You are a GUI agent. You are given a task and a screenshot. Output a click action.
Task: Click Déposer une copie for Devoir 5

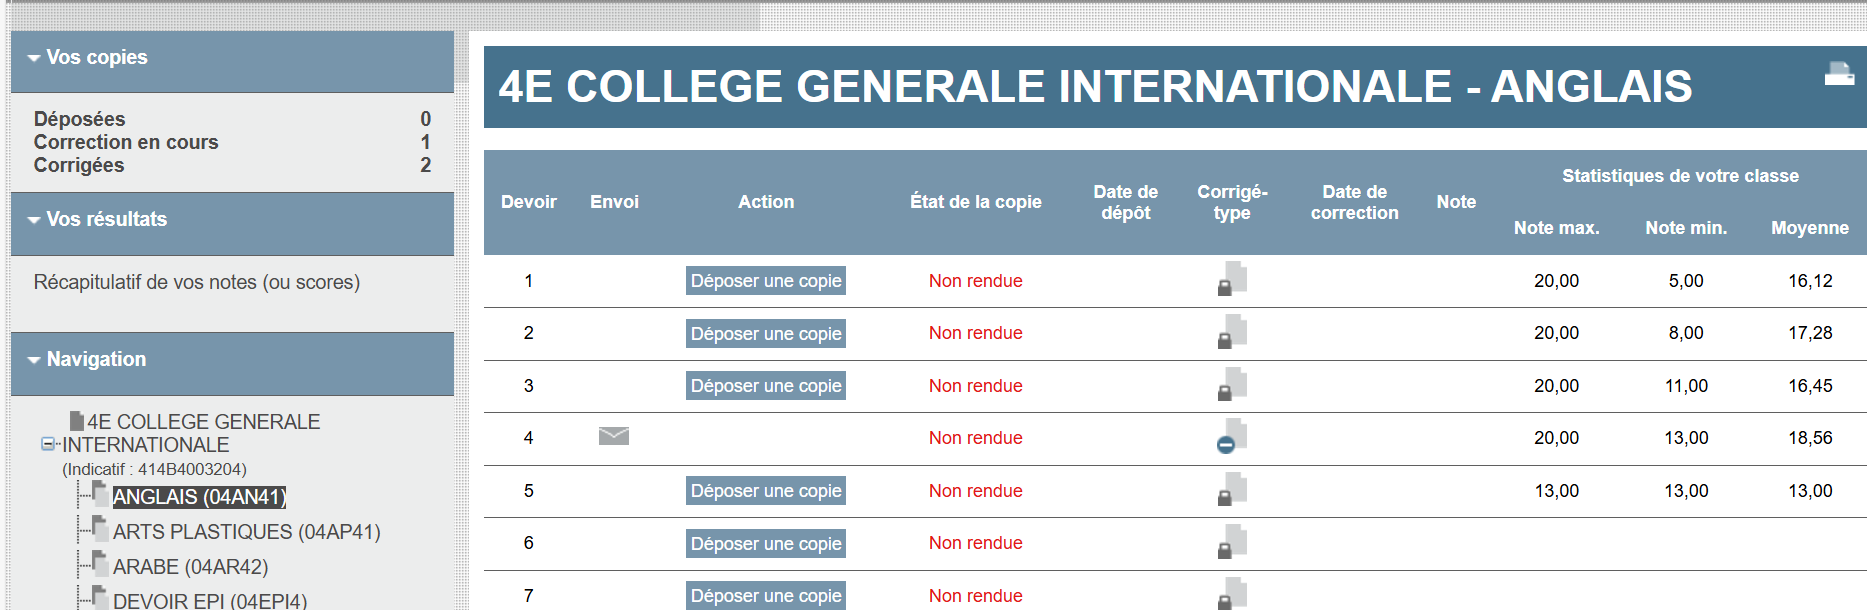(765, 490)
